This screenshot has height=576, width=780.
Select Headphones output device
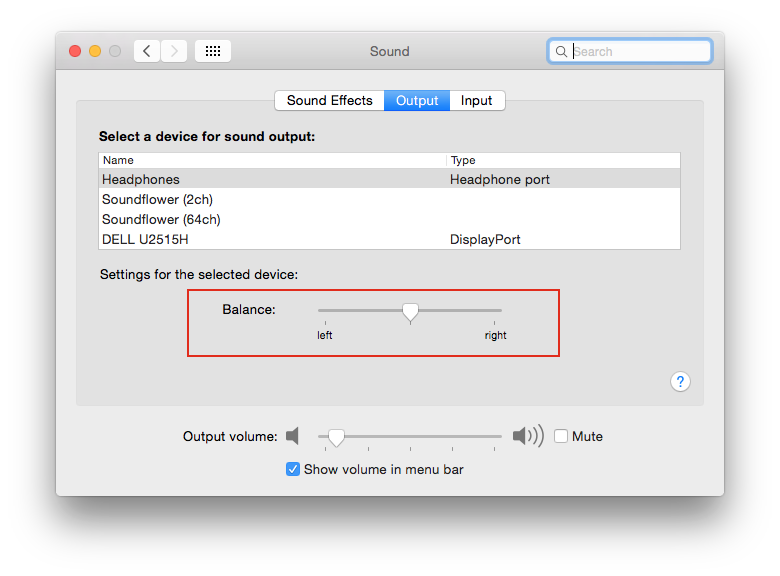390,179
